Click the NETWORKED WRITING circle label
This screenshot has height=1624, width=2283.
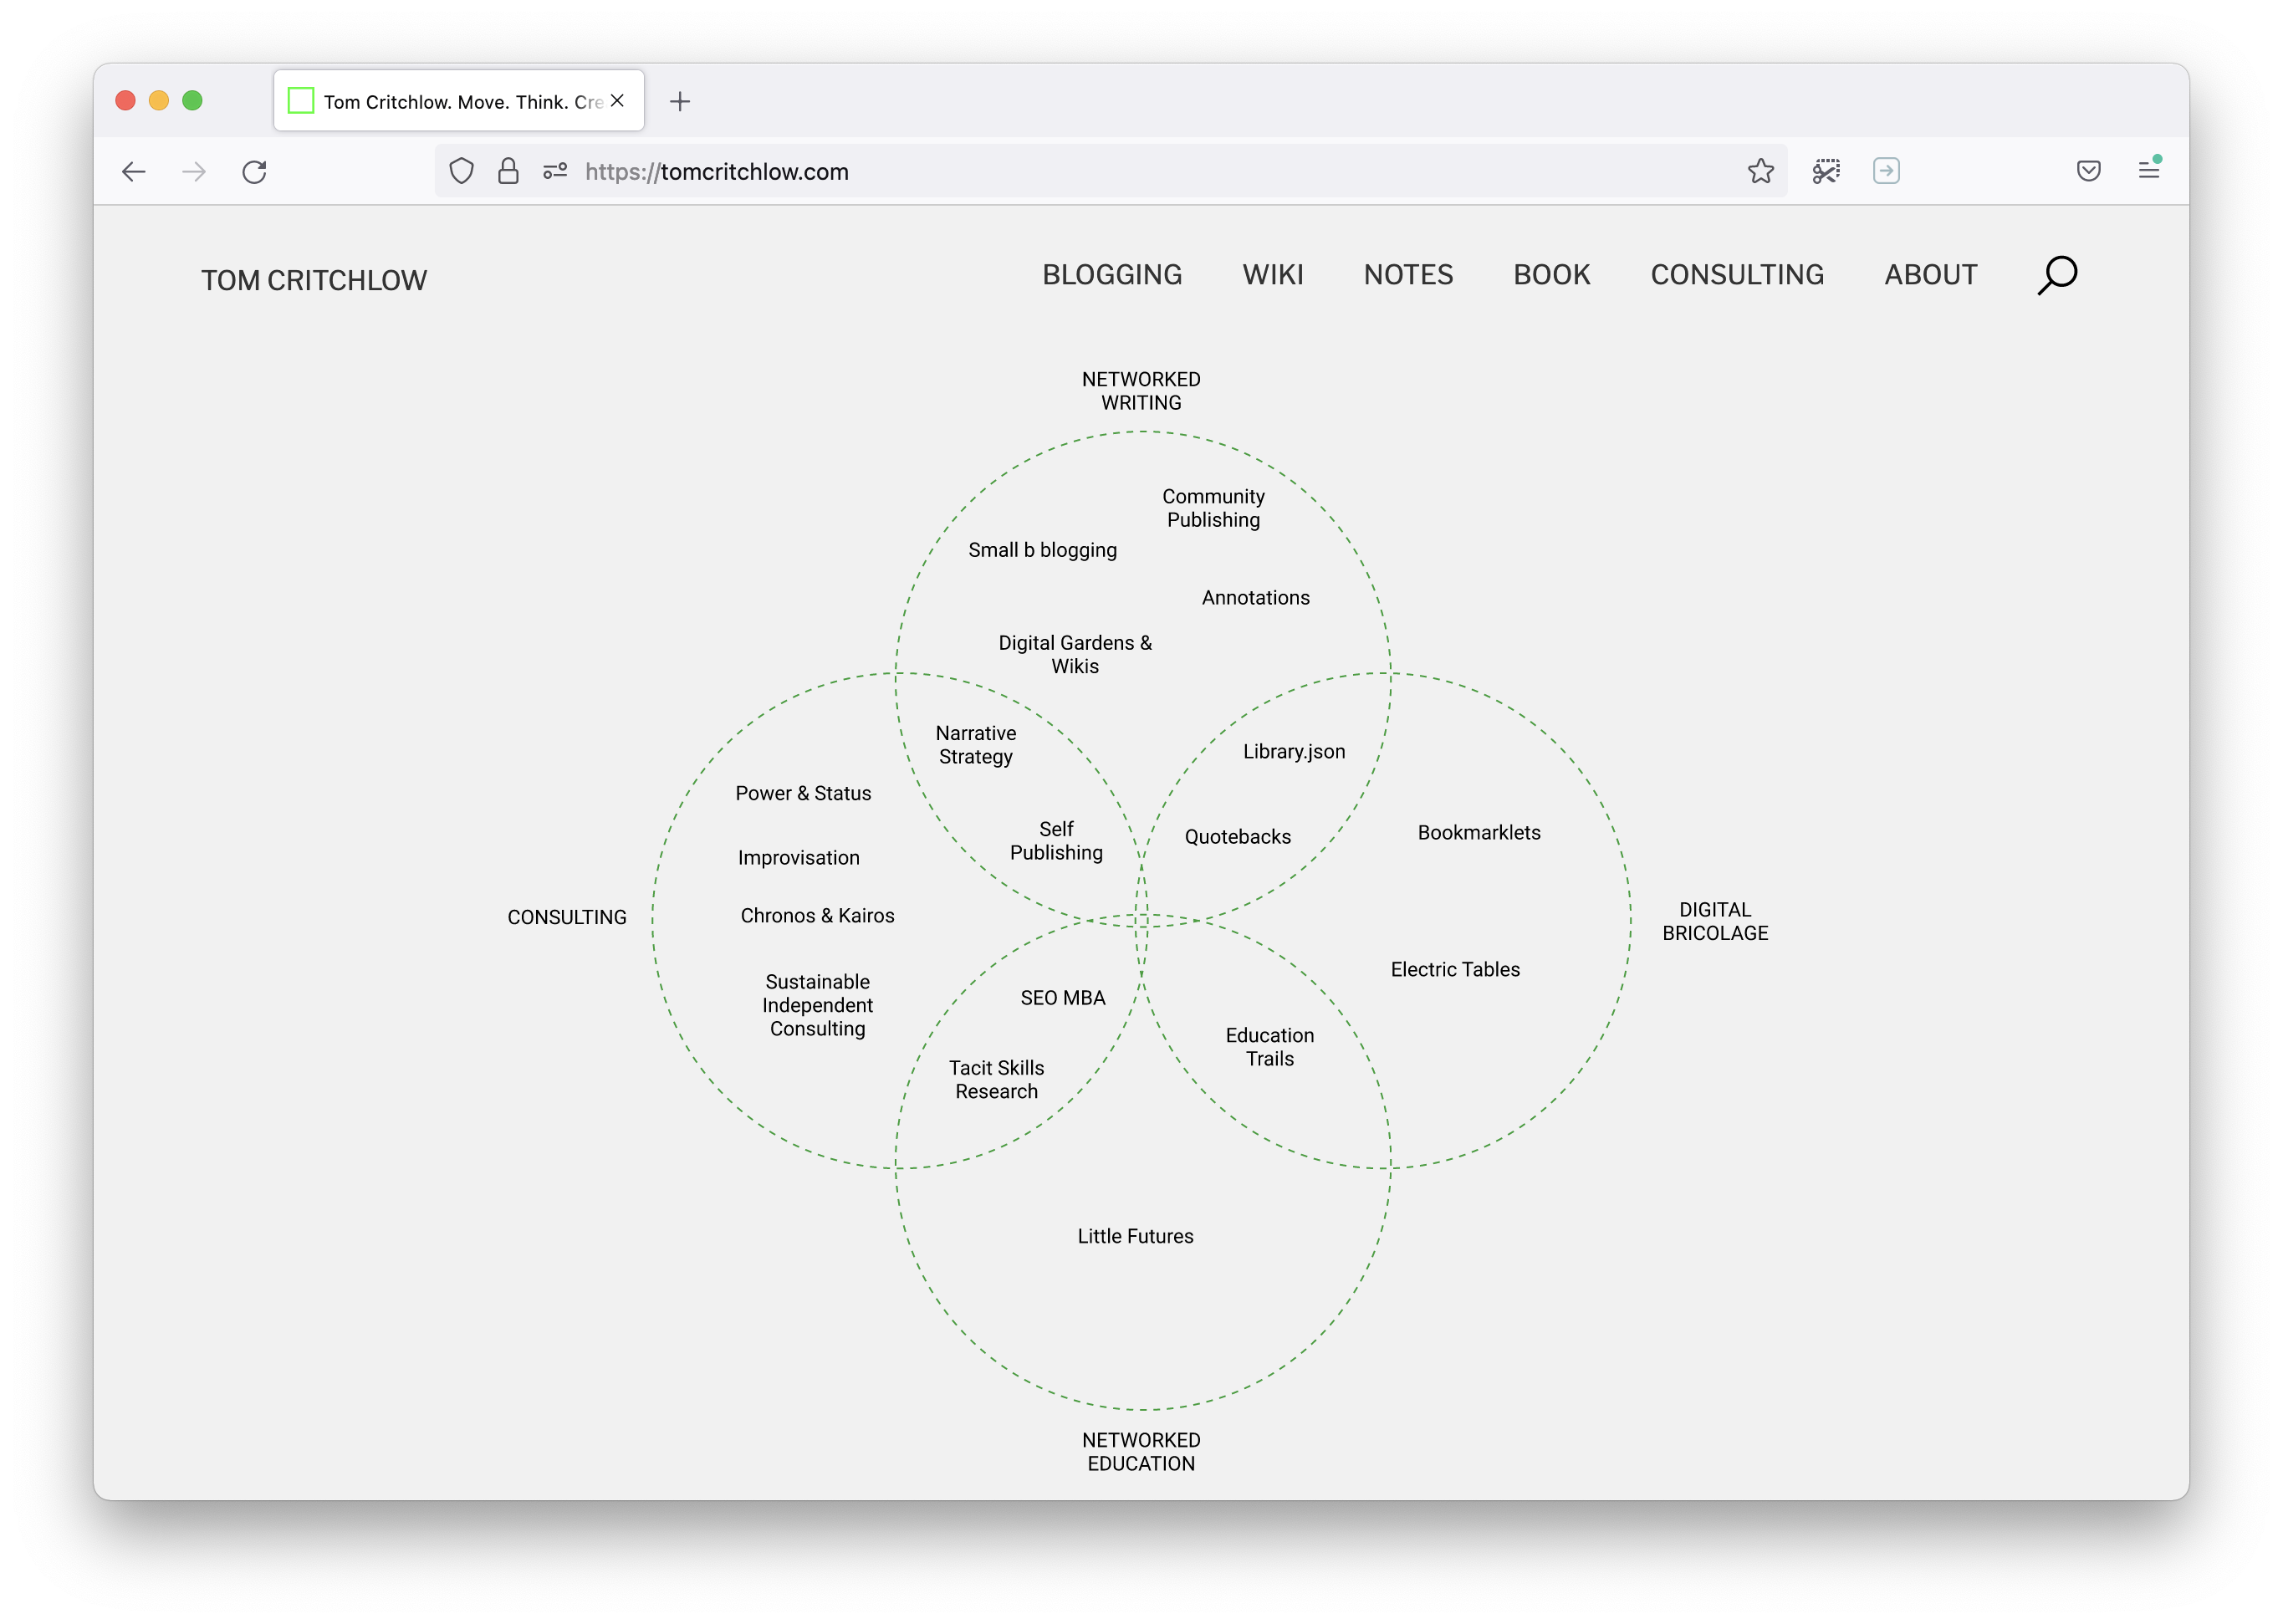(1141, 391)
